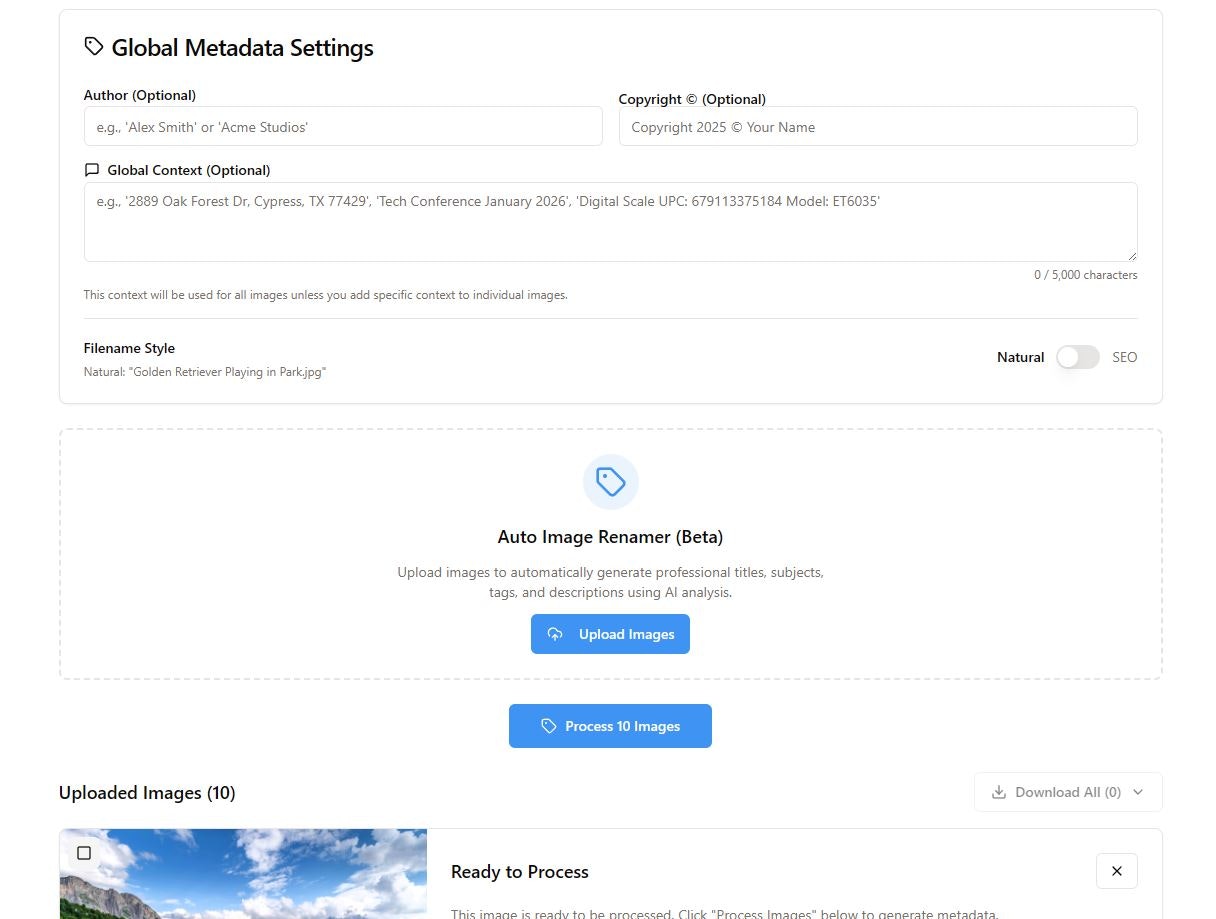
Task: Click the Auto Image Renamer (Beta) title
Action: point(610,537)
